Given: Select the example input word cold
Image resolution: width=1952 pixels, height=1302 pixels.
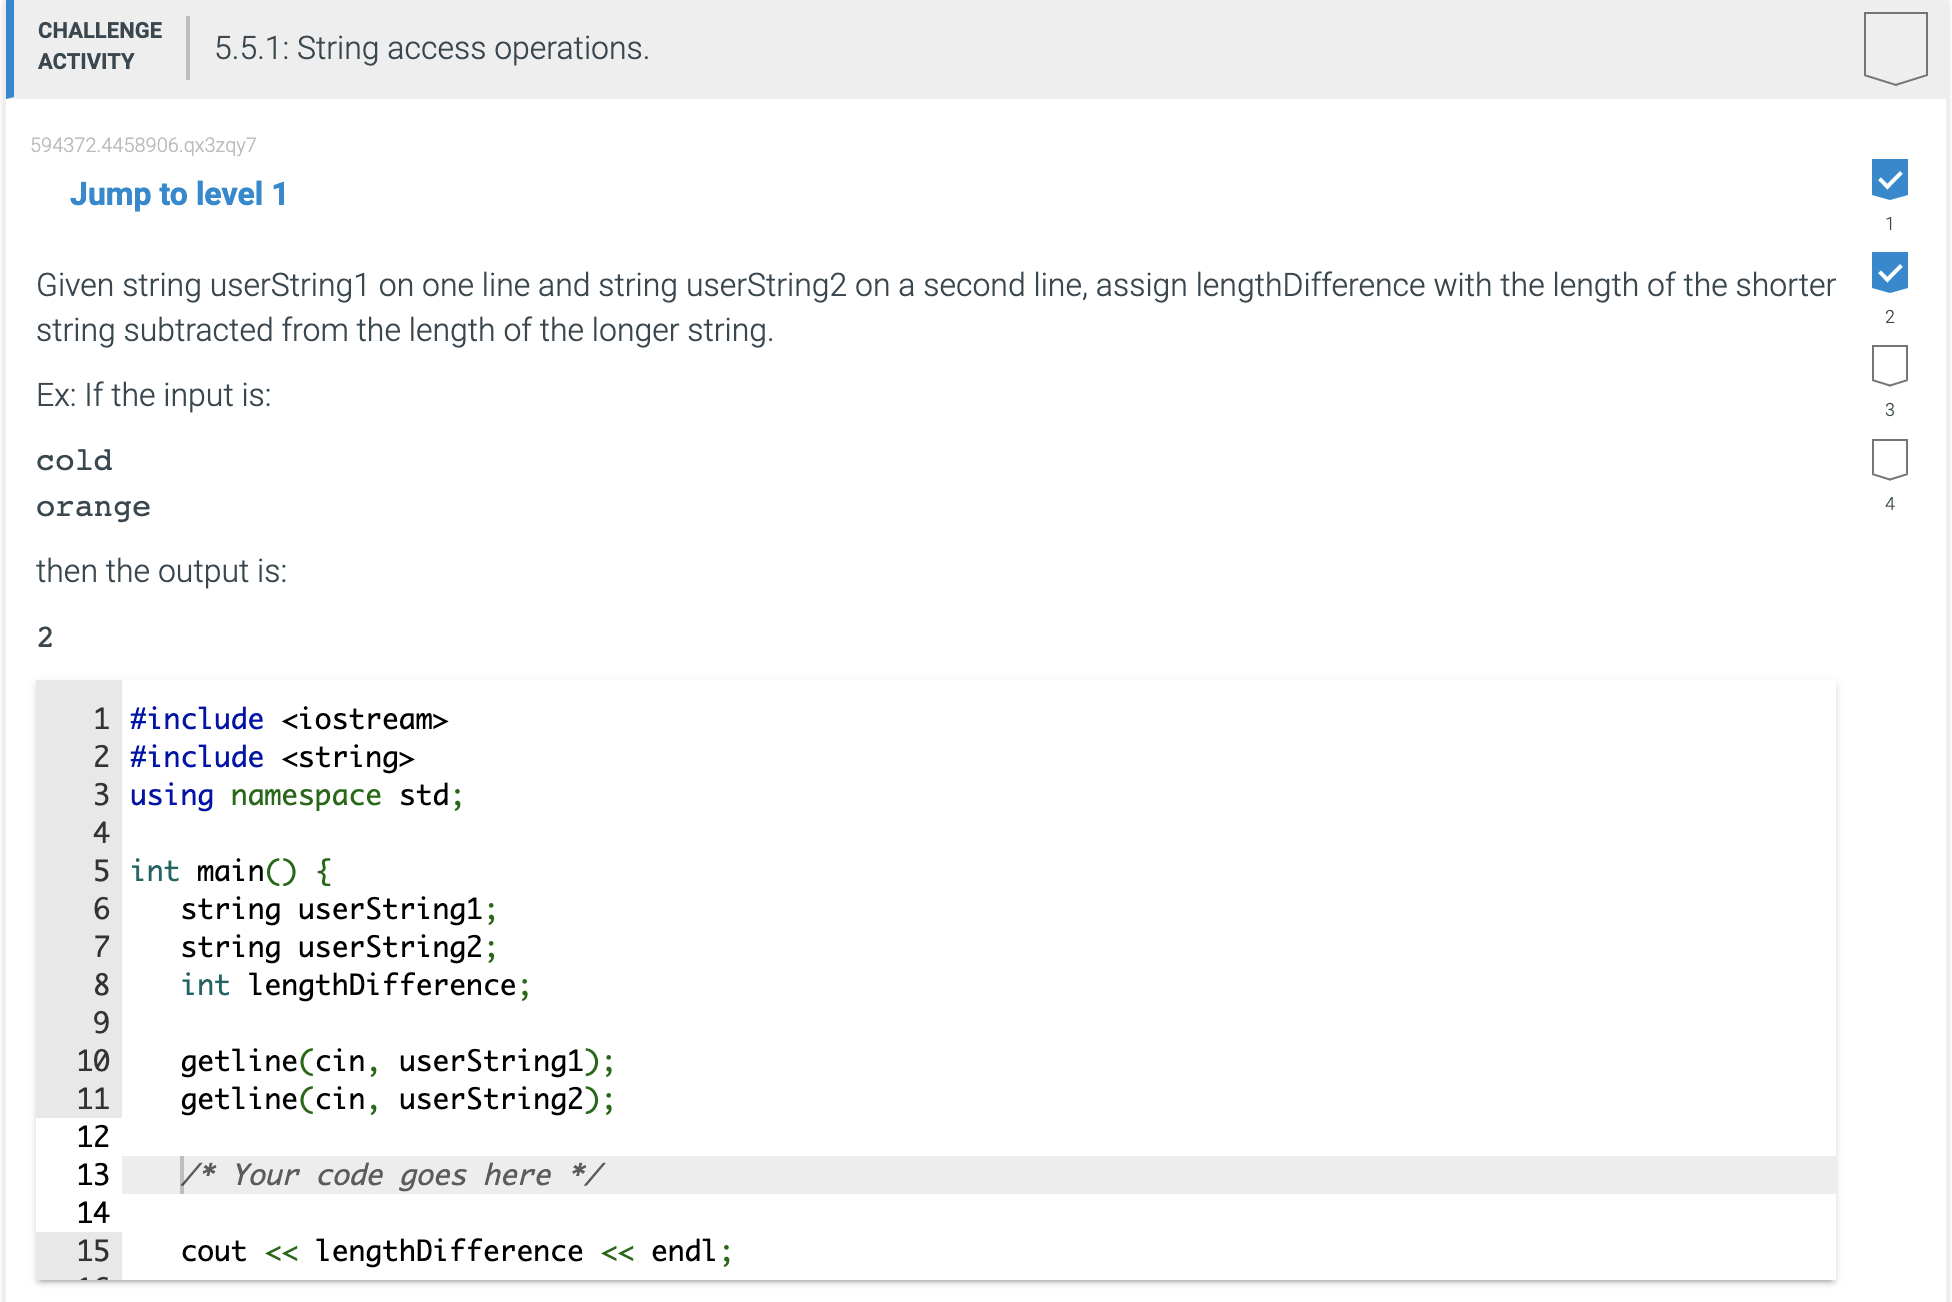Looking at the screenshot, I should [73, 460].
